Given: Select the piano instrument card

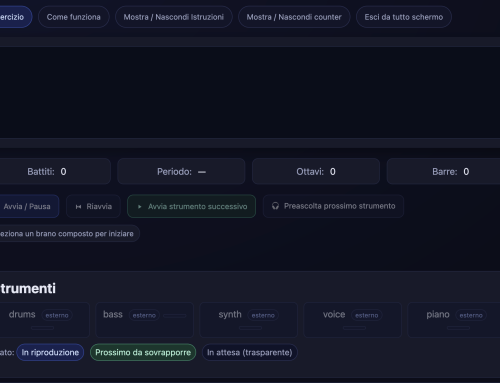Looking at the screenshot, I should 454,320.
